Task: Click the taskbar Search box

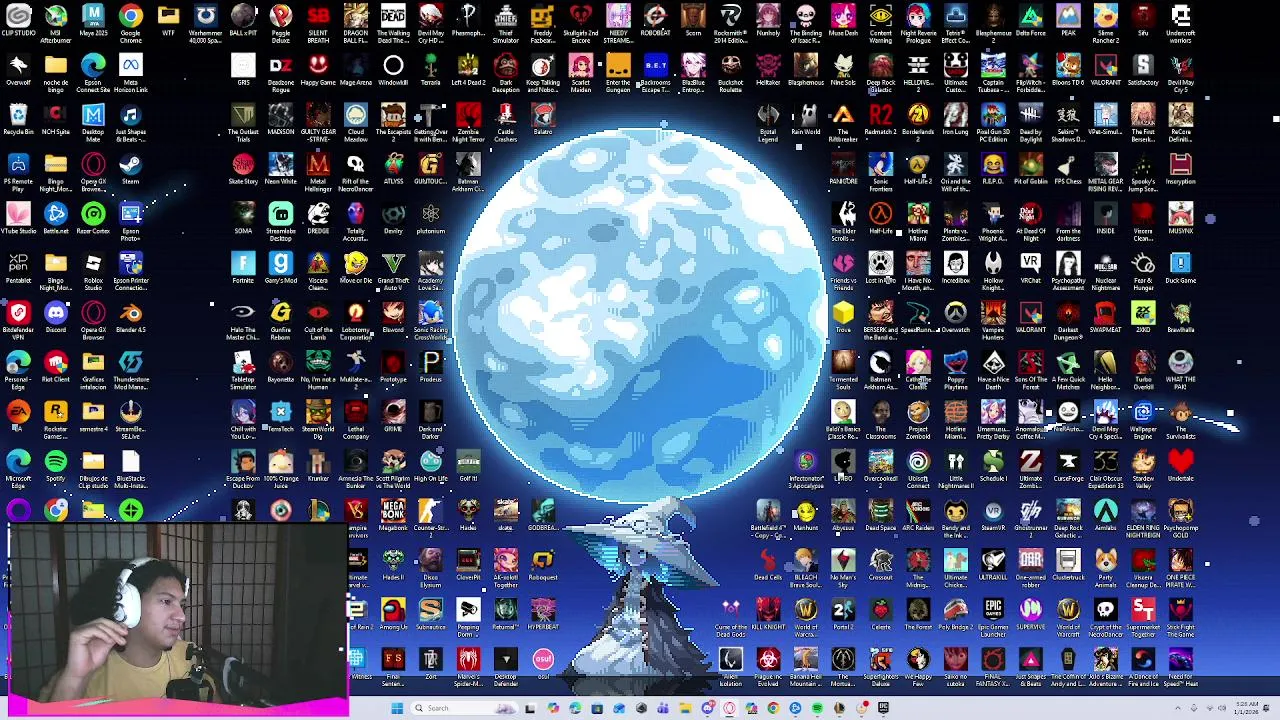Action: point(466,708)
